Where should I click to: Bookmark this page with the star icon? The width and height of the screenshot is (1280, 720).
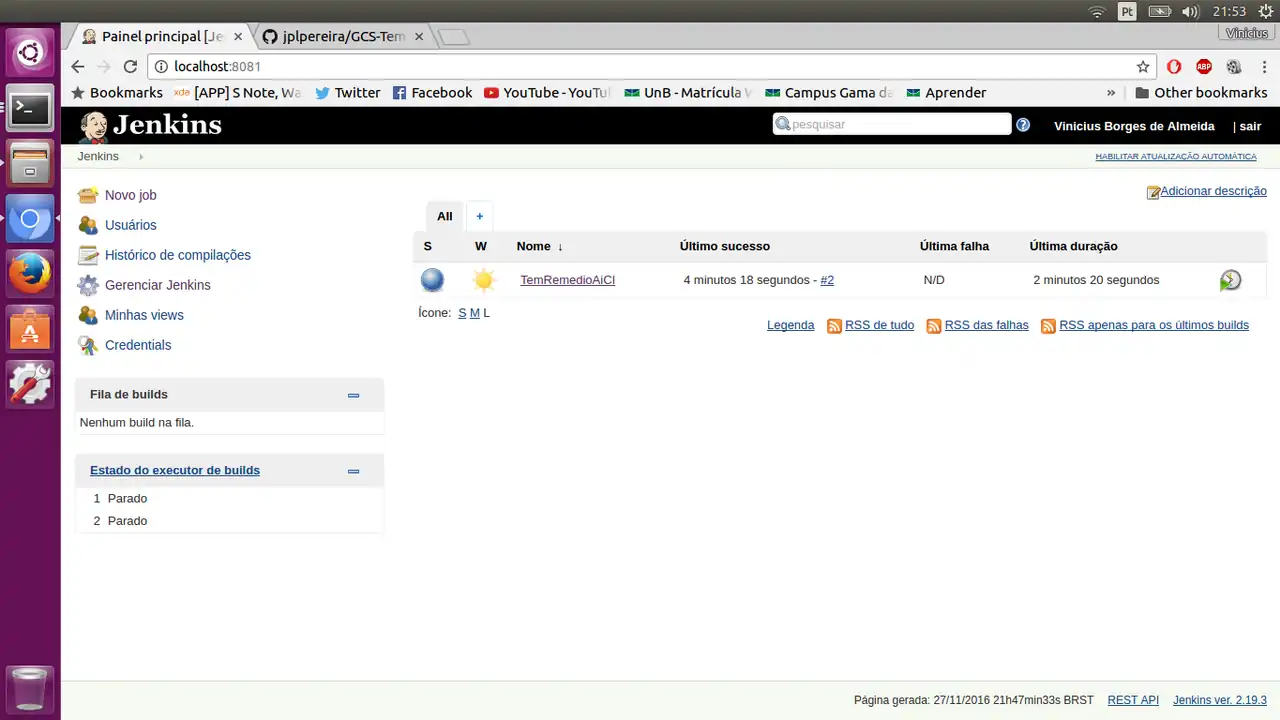(x=1143, y=67)
